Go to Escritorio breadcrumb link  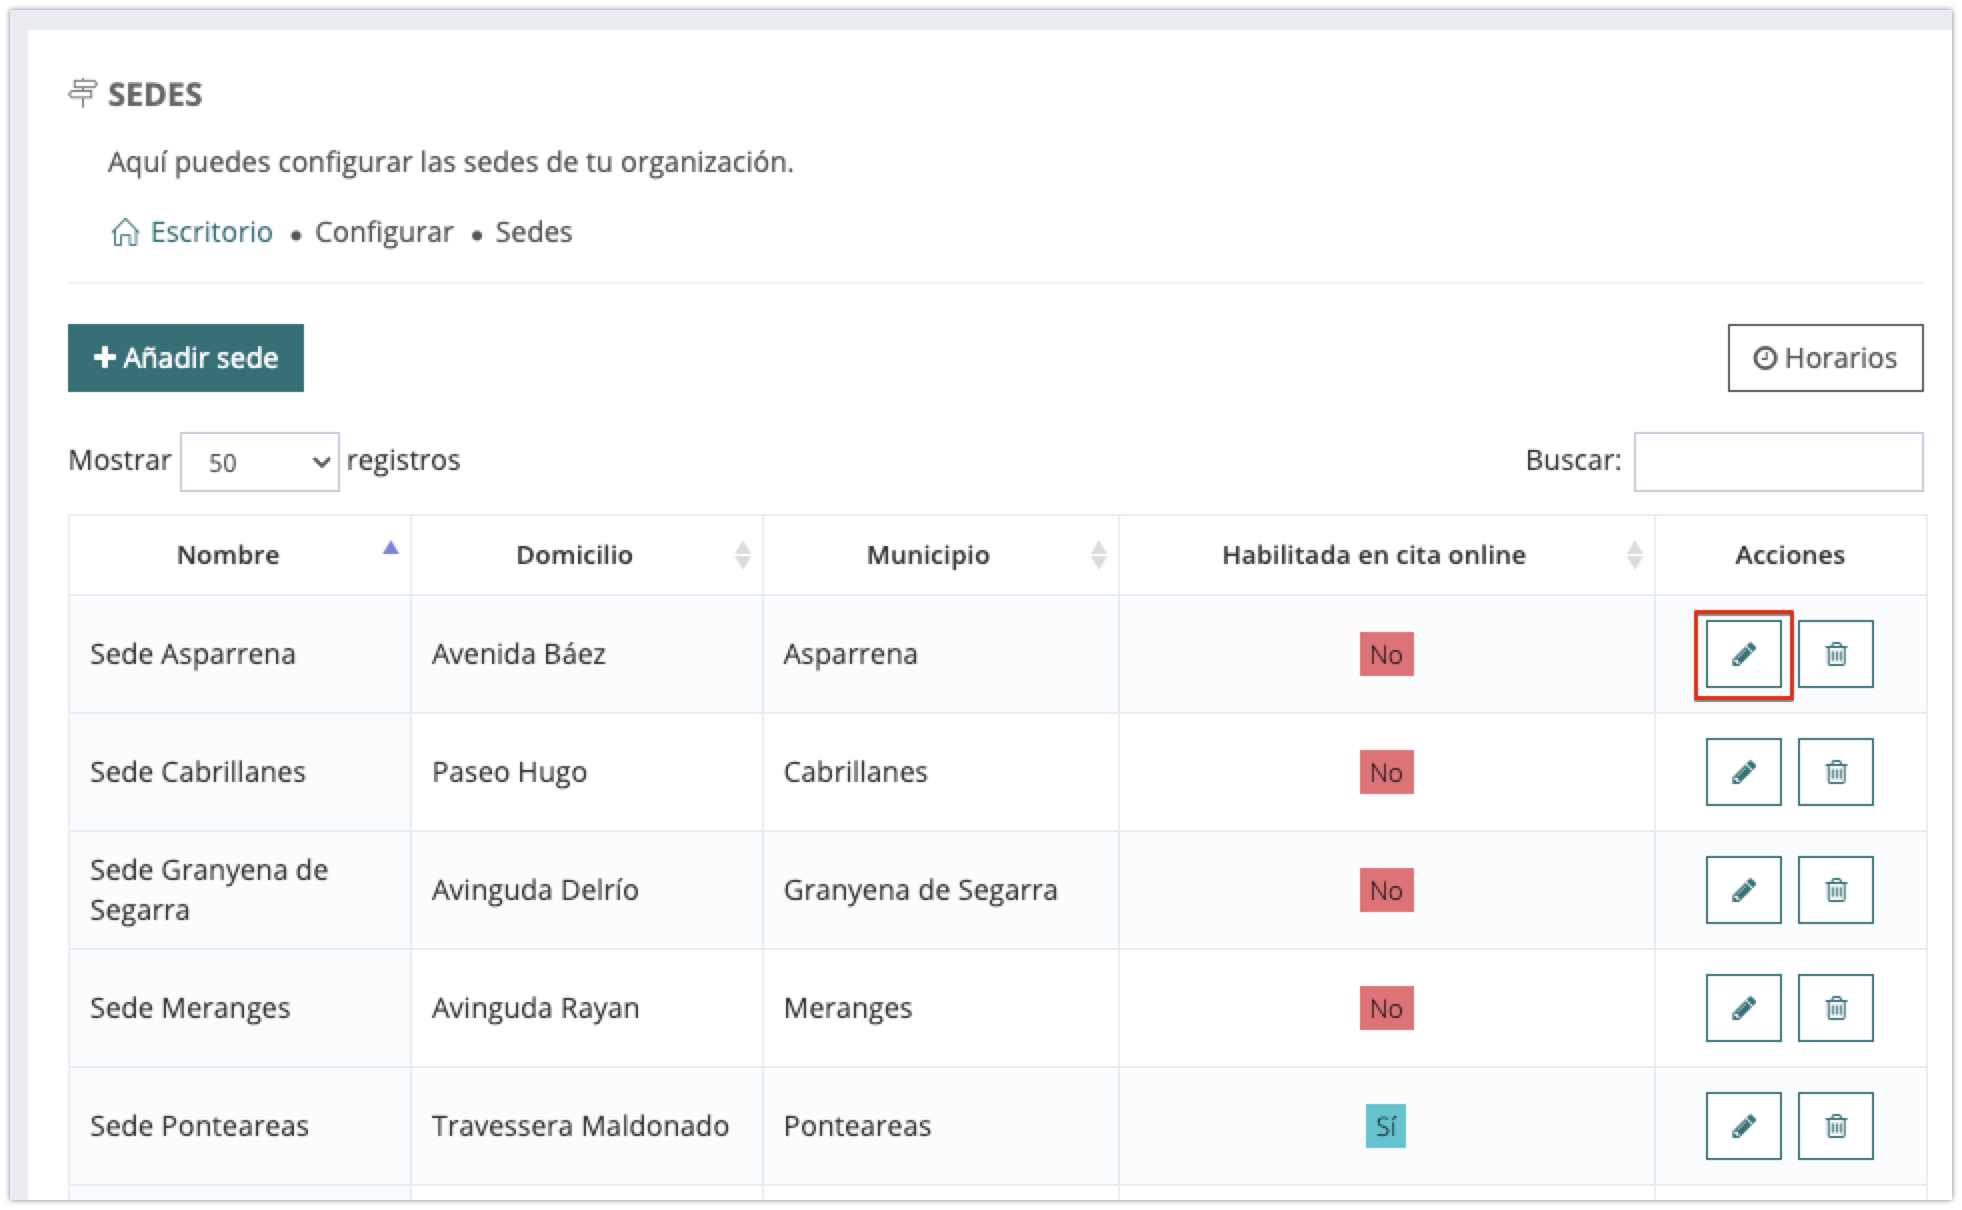[x=211, y=232]
